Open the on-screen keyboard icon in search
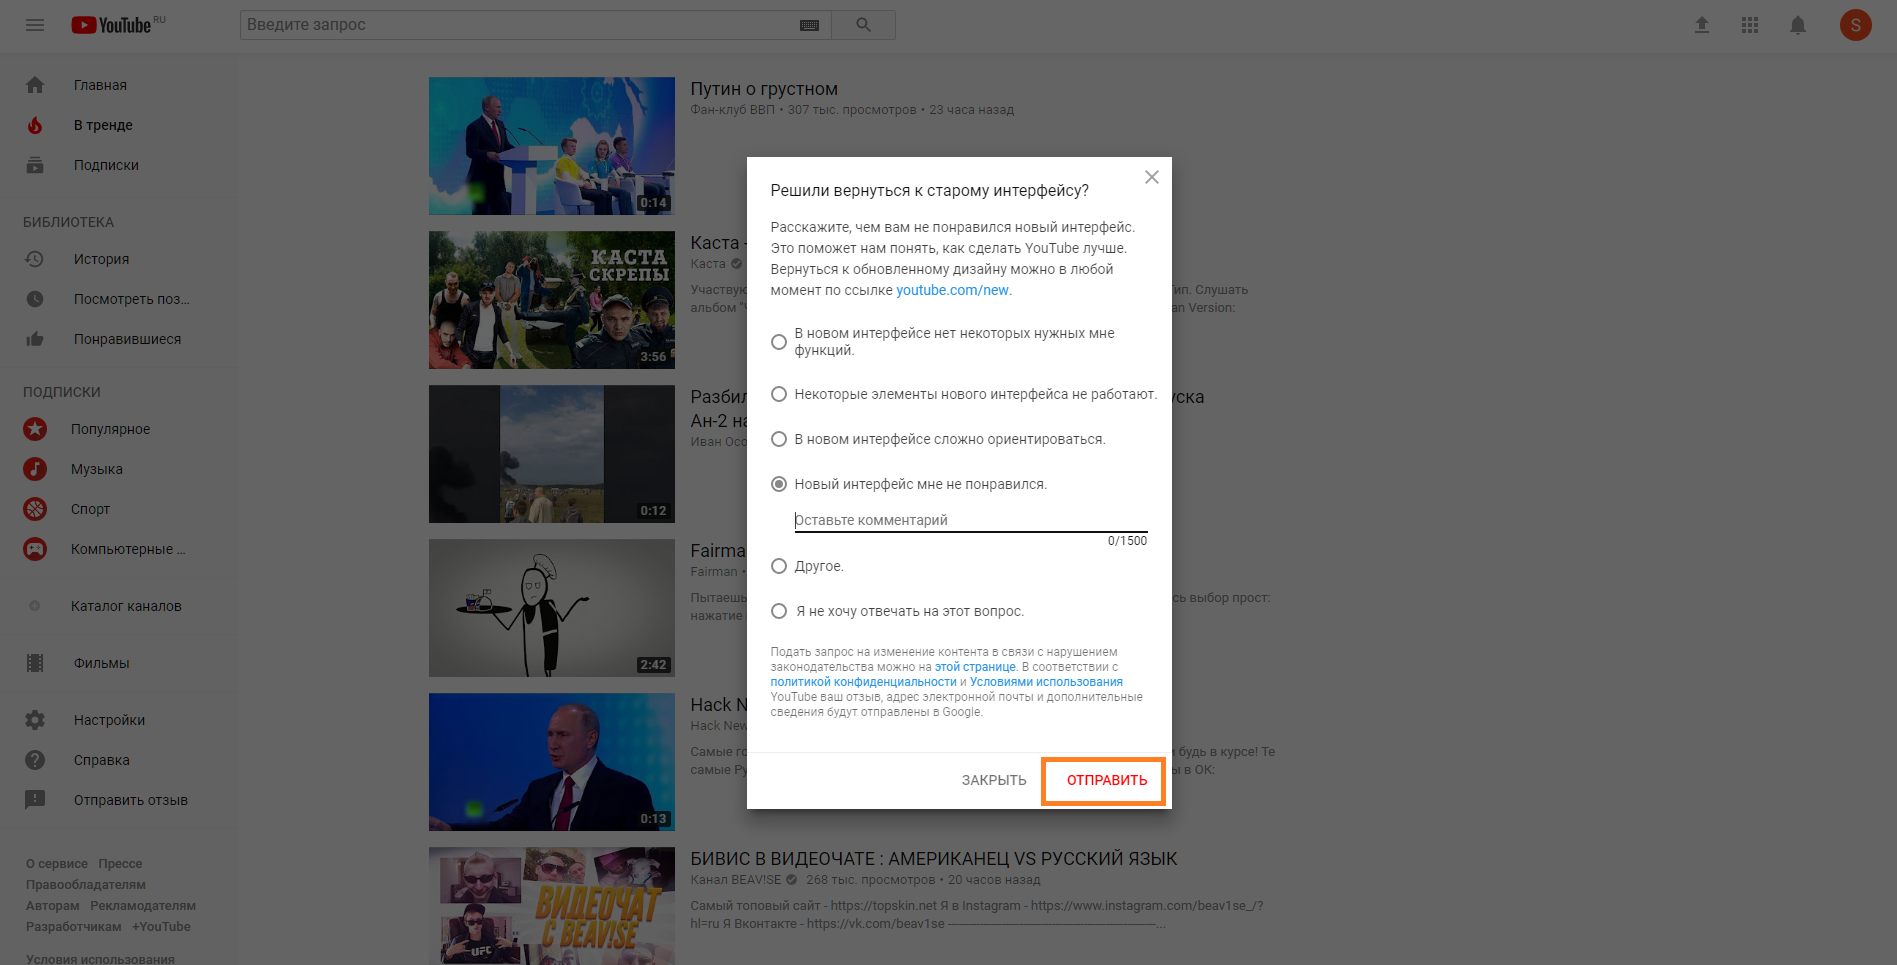Image resolution: width=1897 pixels, height=965 pixels. 810,25
